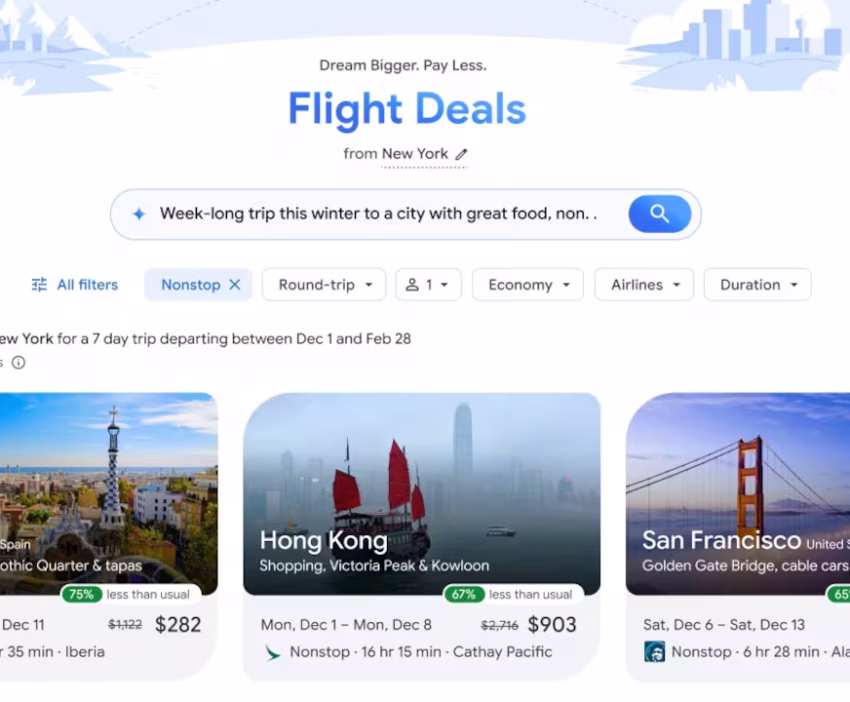The height and width of the screenshot is (702, 850).
Task: Click the Cathay Pacific airline logo
Action: click(x=272, y=652)
